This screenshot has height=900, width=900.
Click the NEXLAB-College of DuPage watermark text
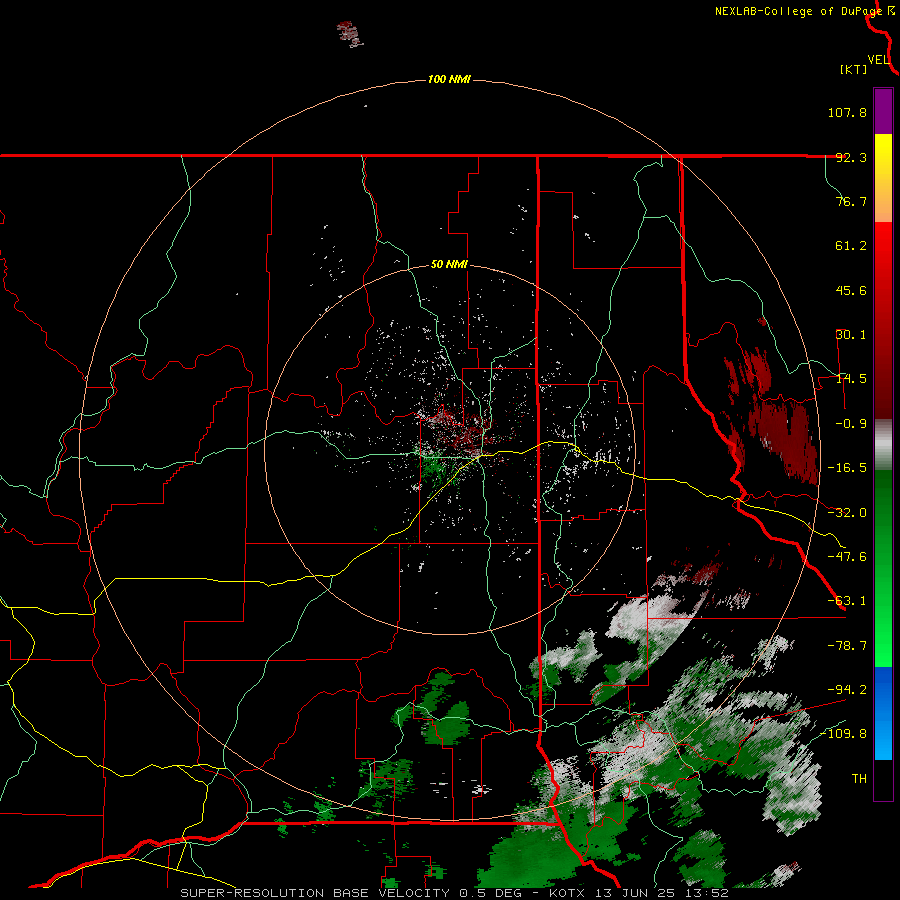798,11
